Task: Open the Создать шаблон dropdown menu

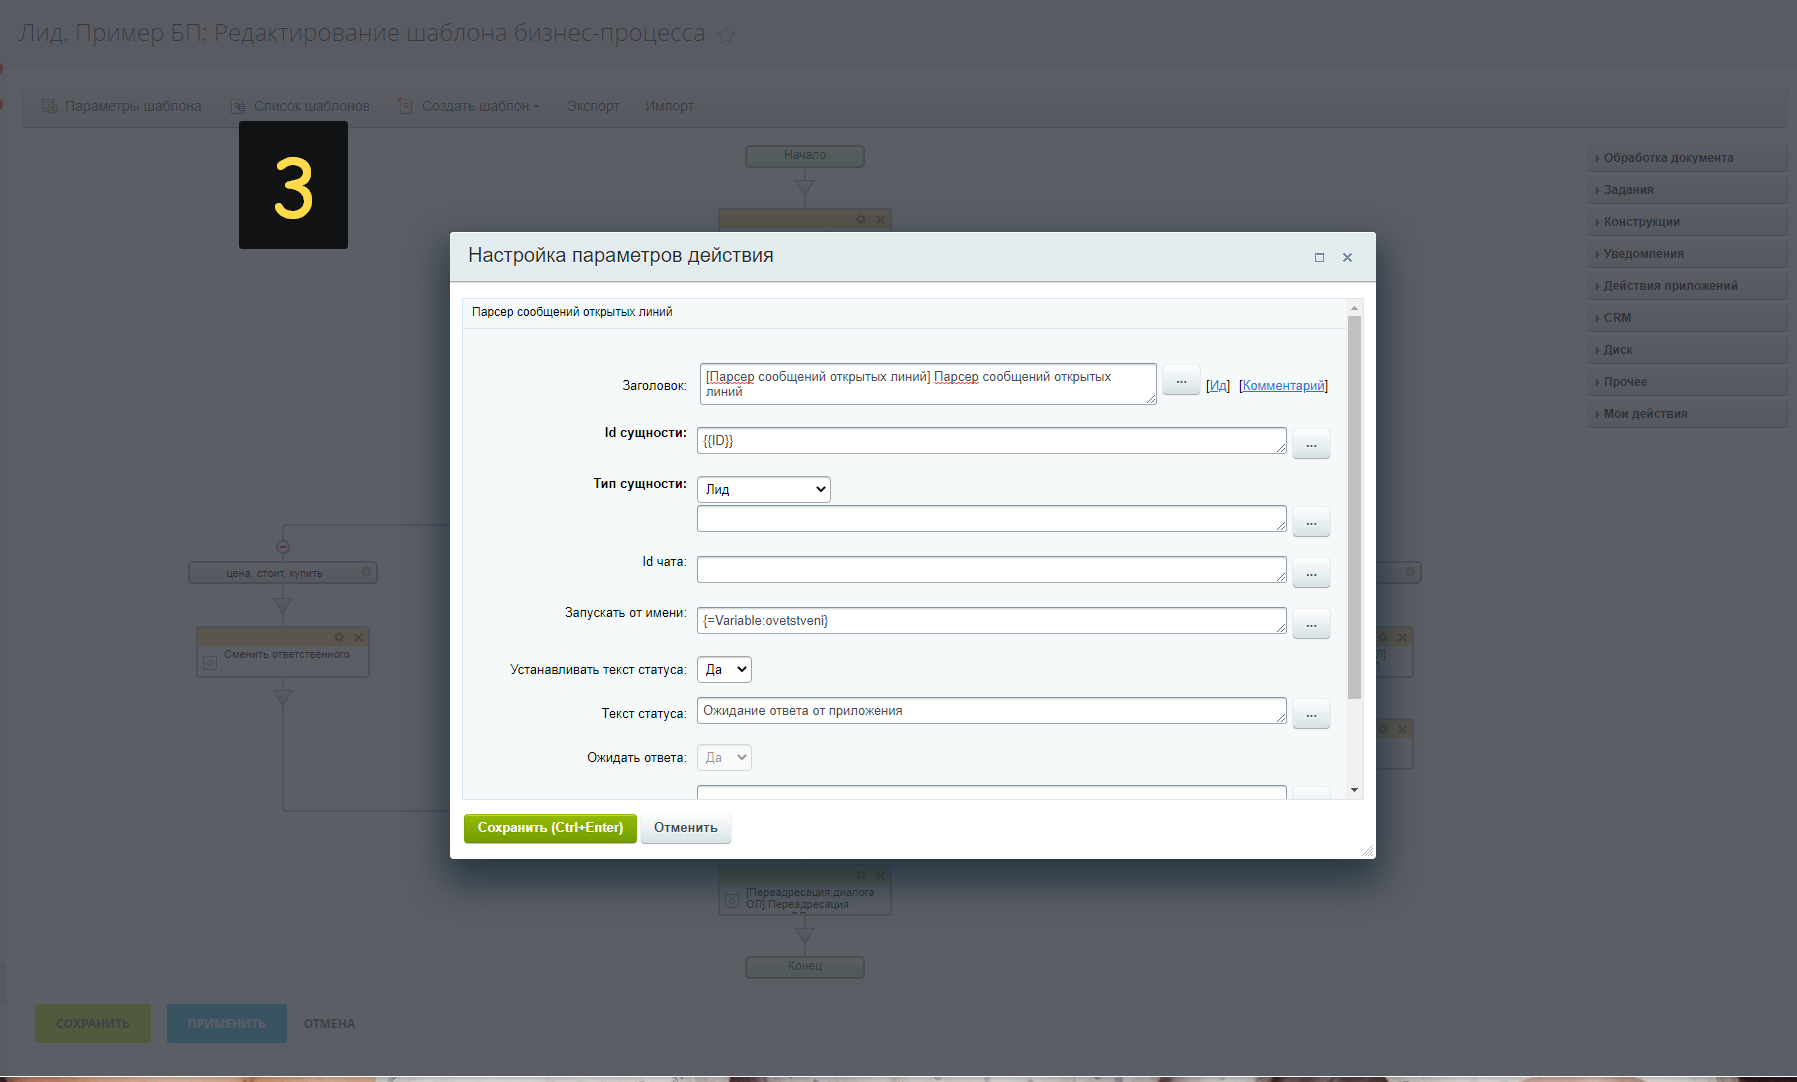Action: click(468, 106)
